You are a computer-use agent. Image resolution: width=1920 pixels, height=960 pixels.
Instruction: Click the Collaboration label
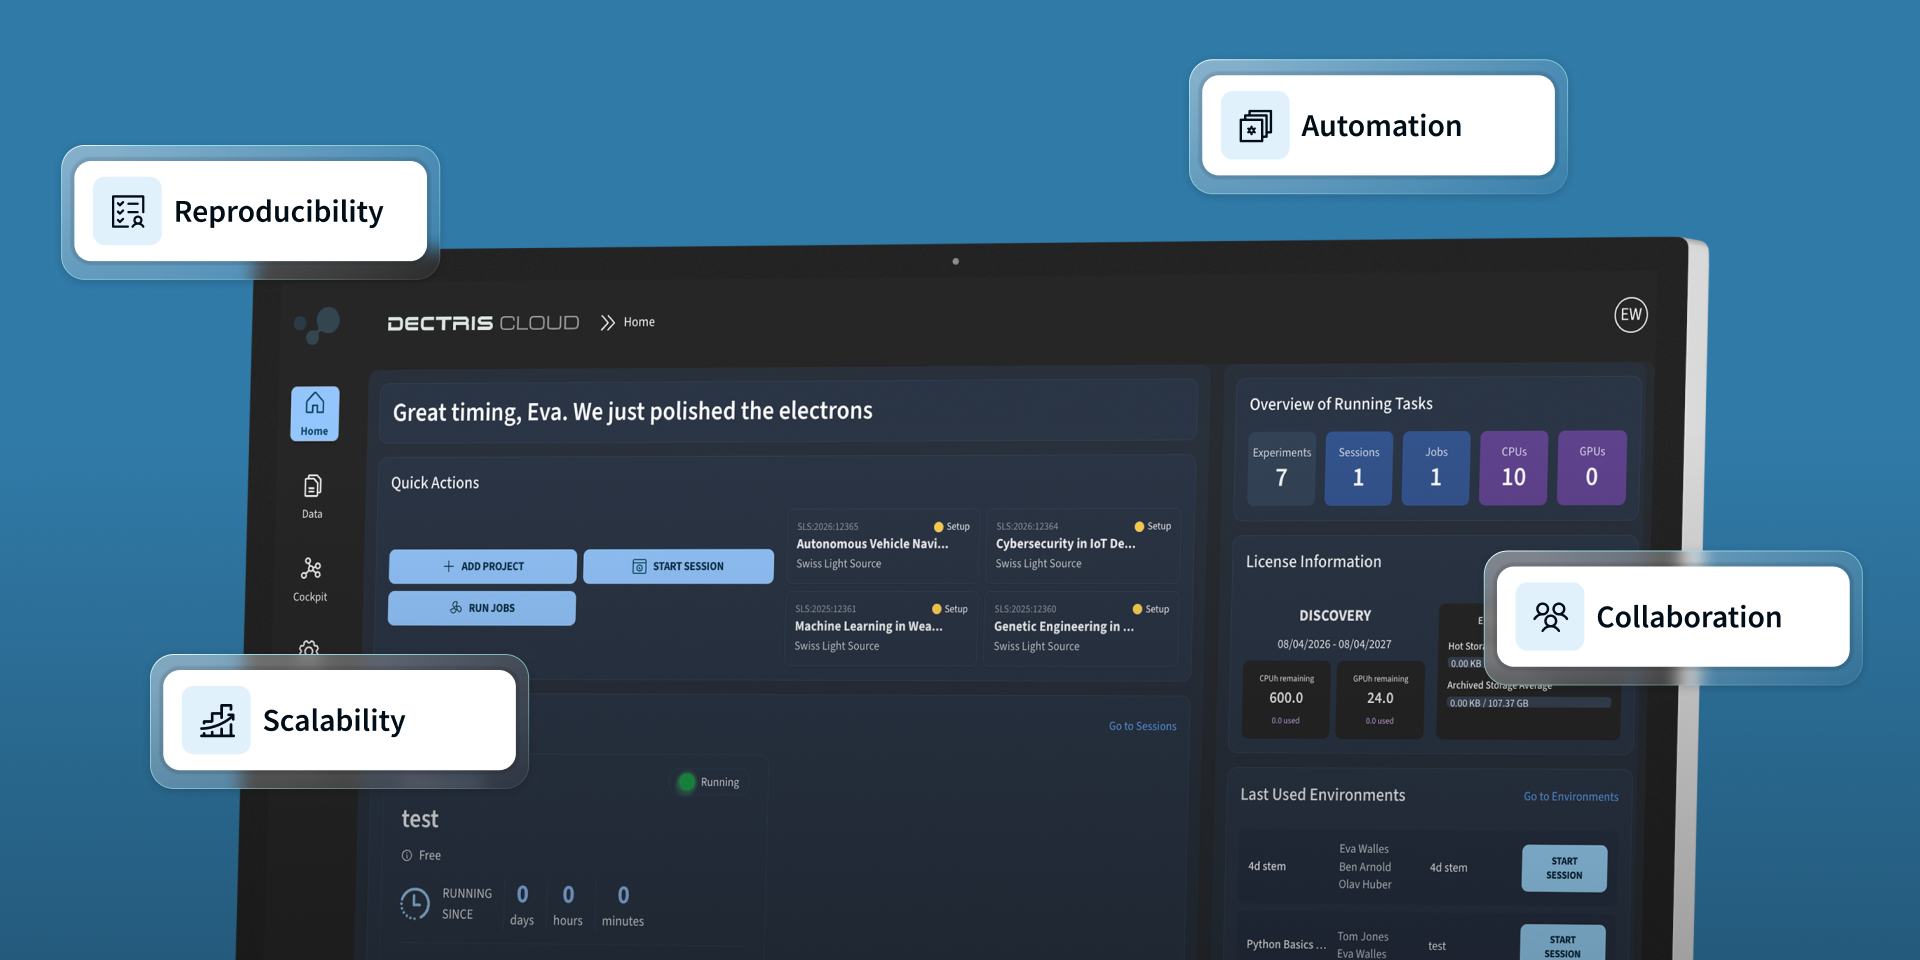point(1689,616)
